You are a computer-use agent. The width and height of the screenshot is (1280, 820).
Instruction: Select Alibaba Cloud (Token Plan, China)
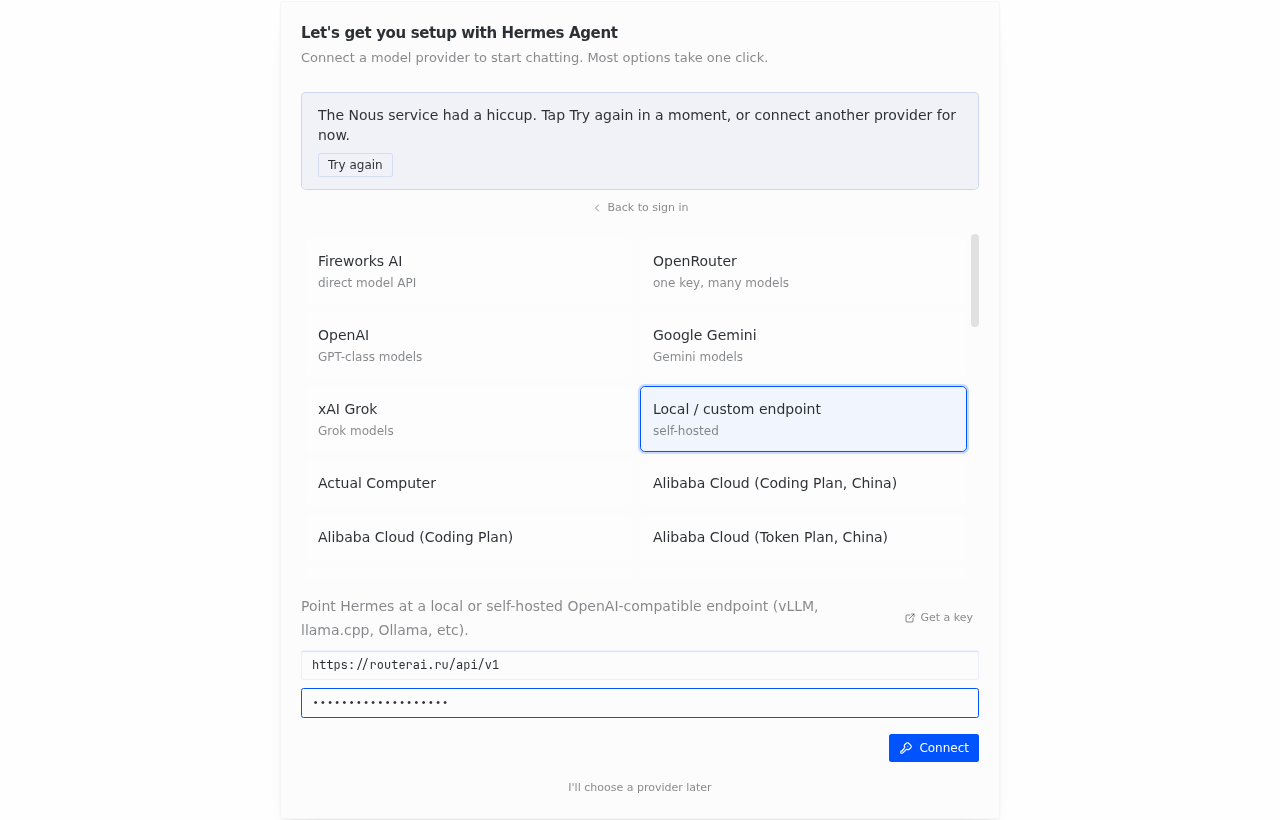[803, 537]
